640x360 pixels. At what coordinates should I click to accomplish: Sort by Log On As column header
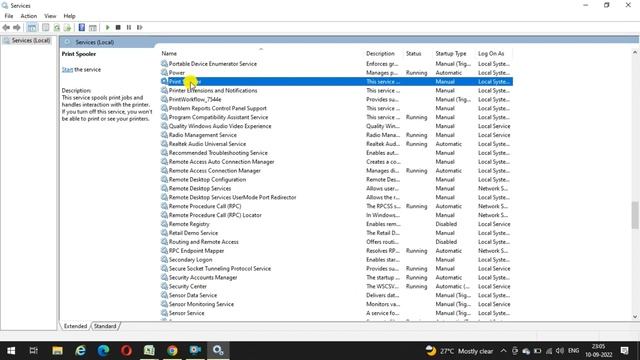click(x=491, y=53)
